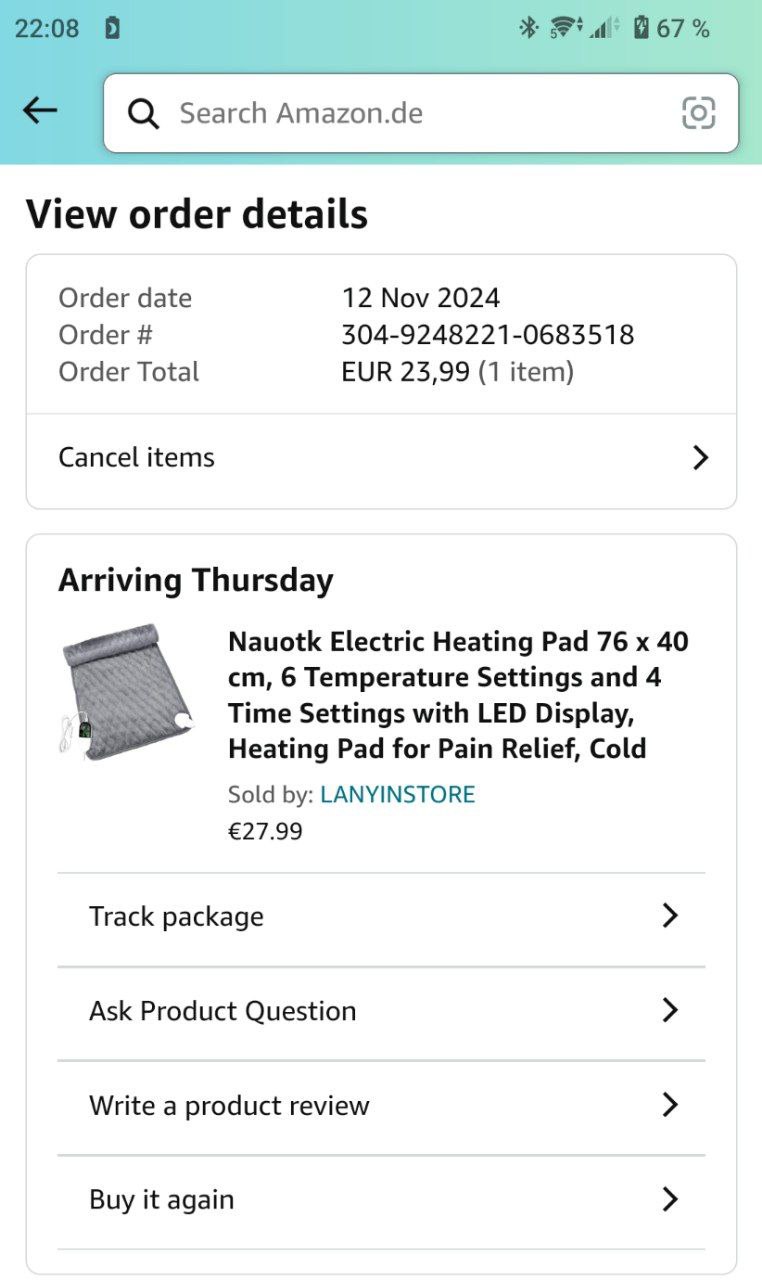The width and height of the screenshot is (762, 1280).
Task: Tap the search magnifier icon
Action: 144,114
